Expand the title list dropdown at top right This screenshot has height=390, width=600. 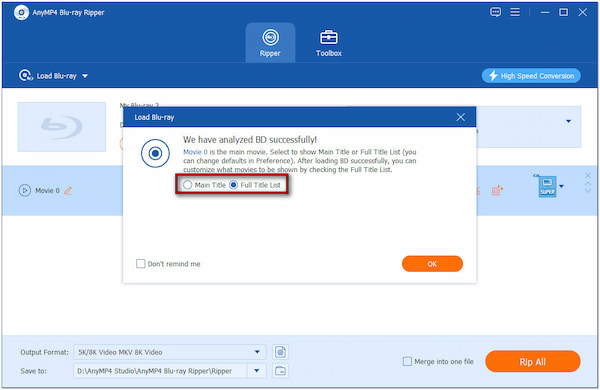[x=569, y=121]
